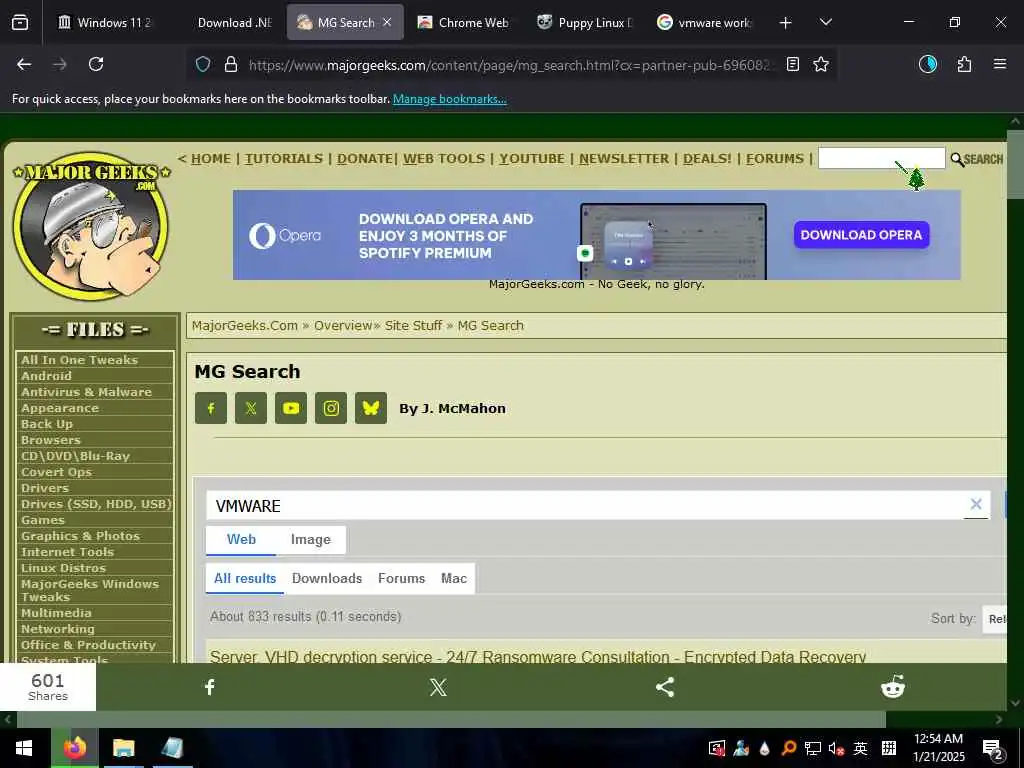Open the TUTORIALS navigation link
The image size is (1024, 768).
coord(283,159)
